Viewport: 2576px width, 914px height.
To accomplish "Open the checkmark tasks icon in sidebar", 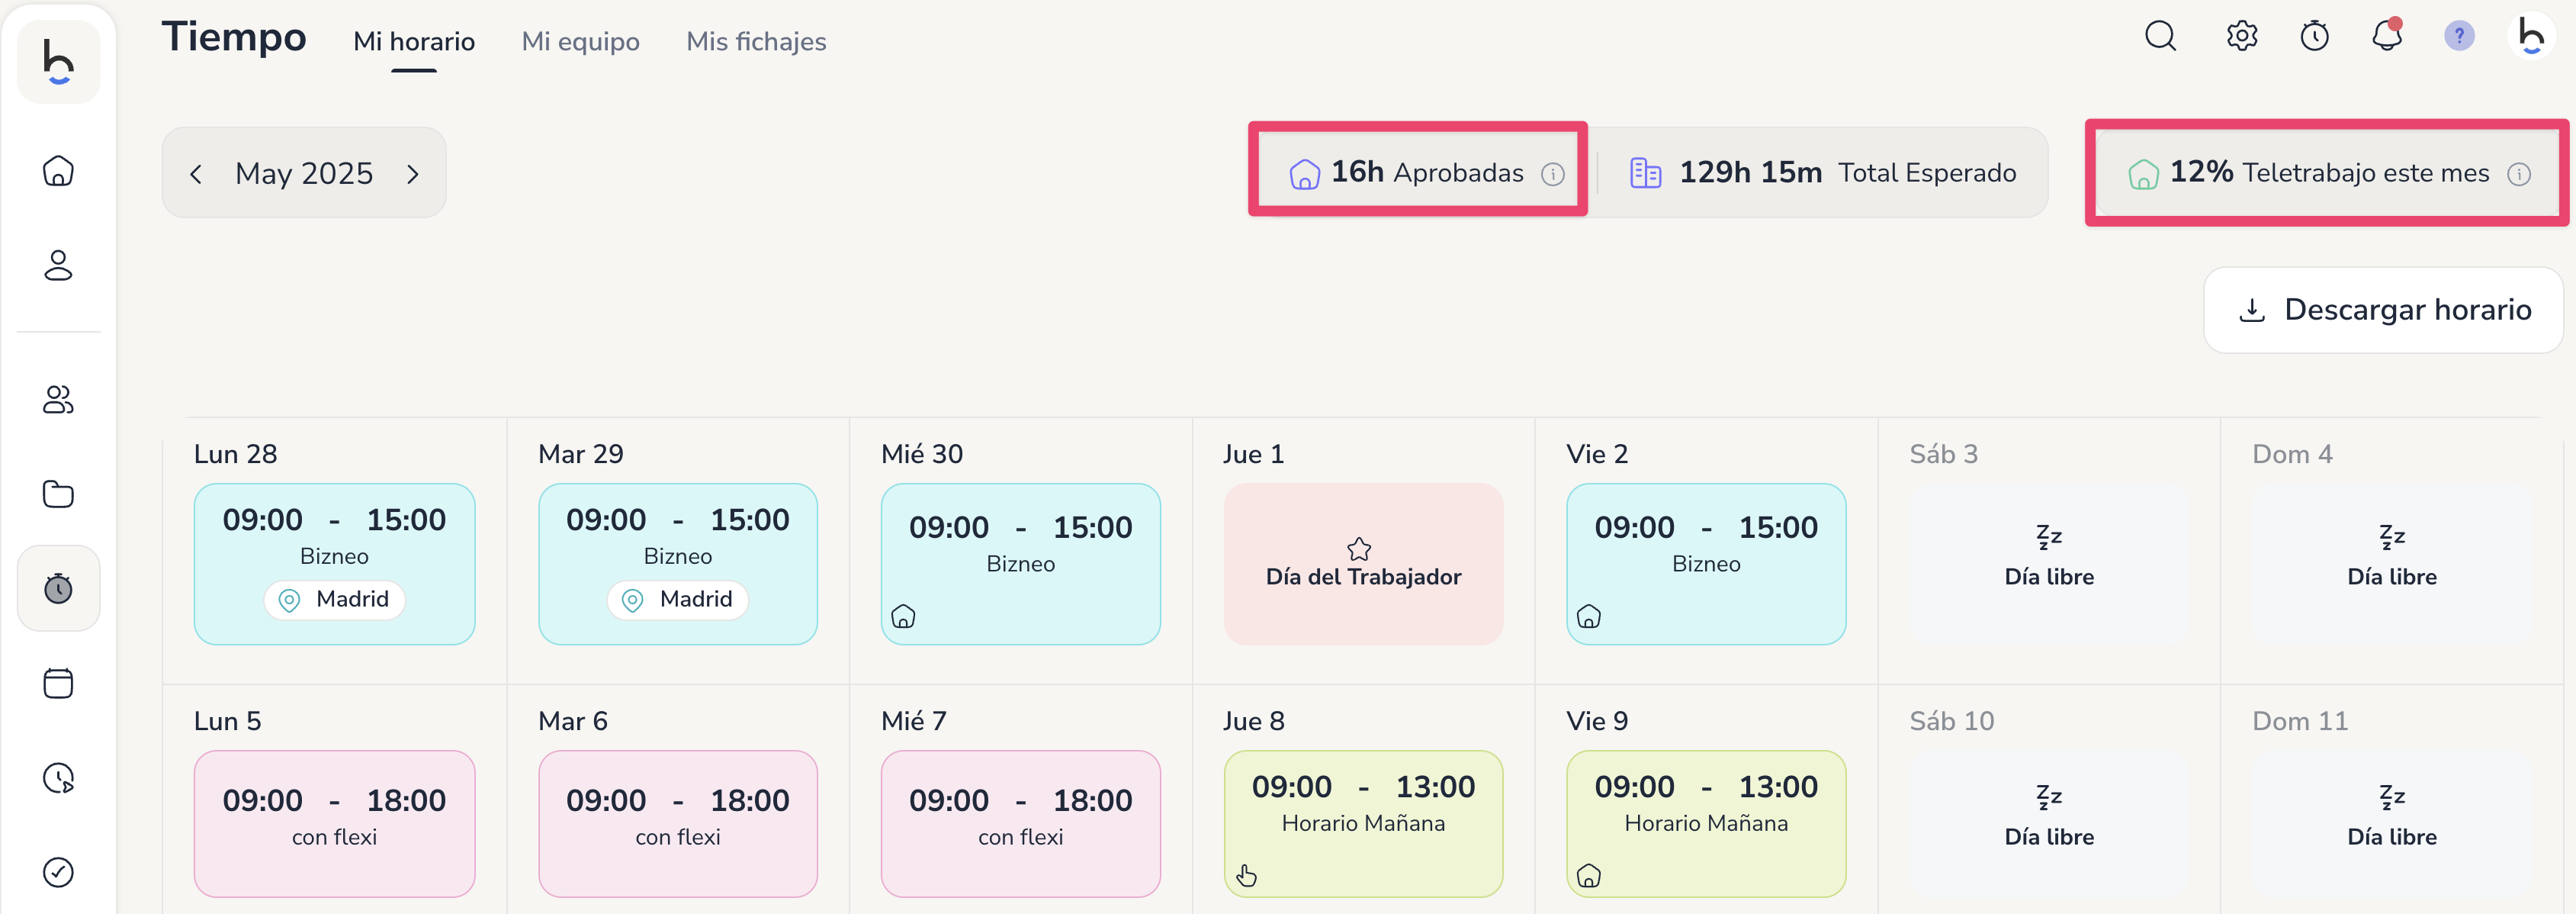I will [58, 872].
